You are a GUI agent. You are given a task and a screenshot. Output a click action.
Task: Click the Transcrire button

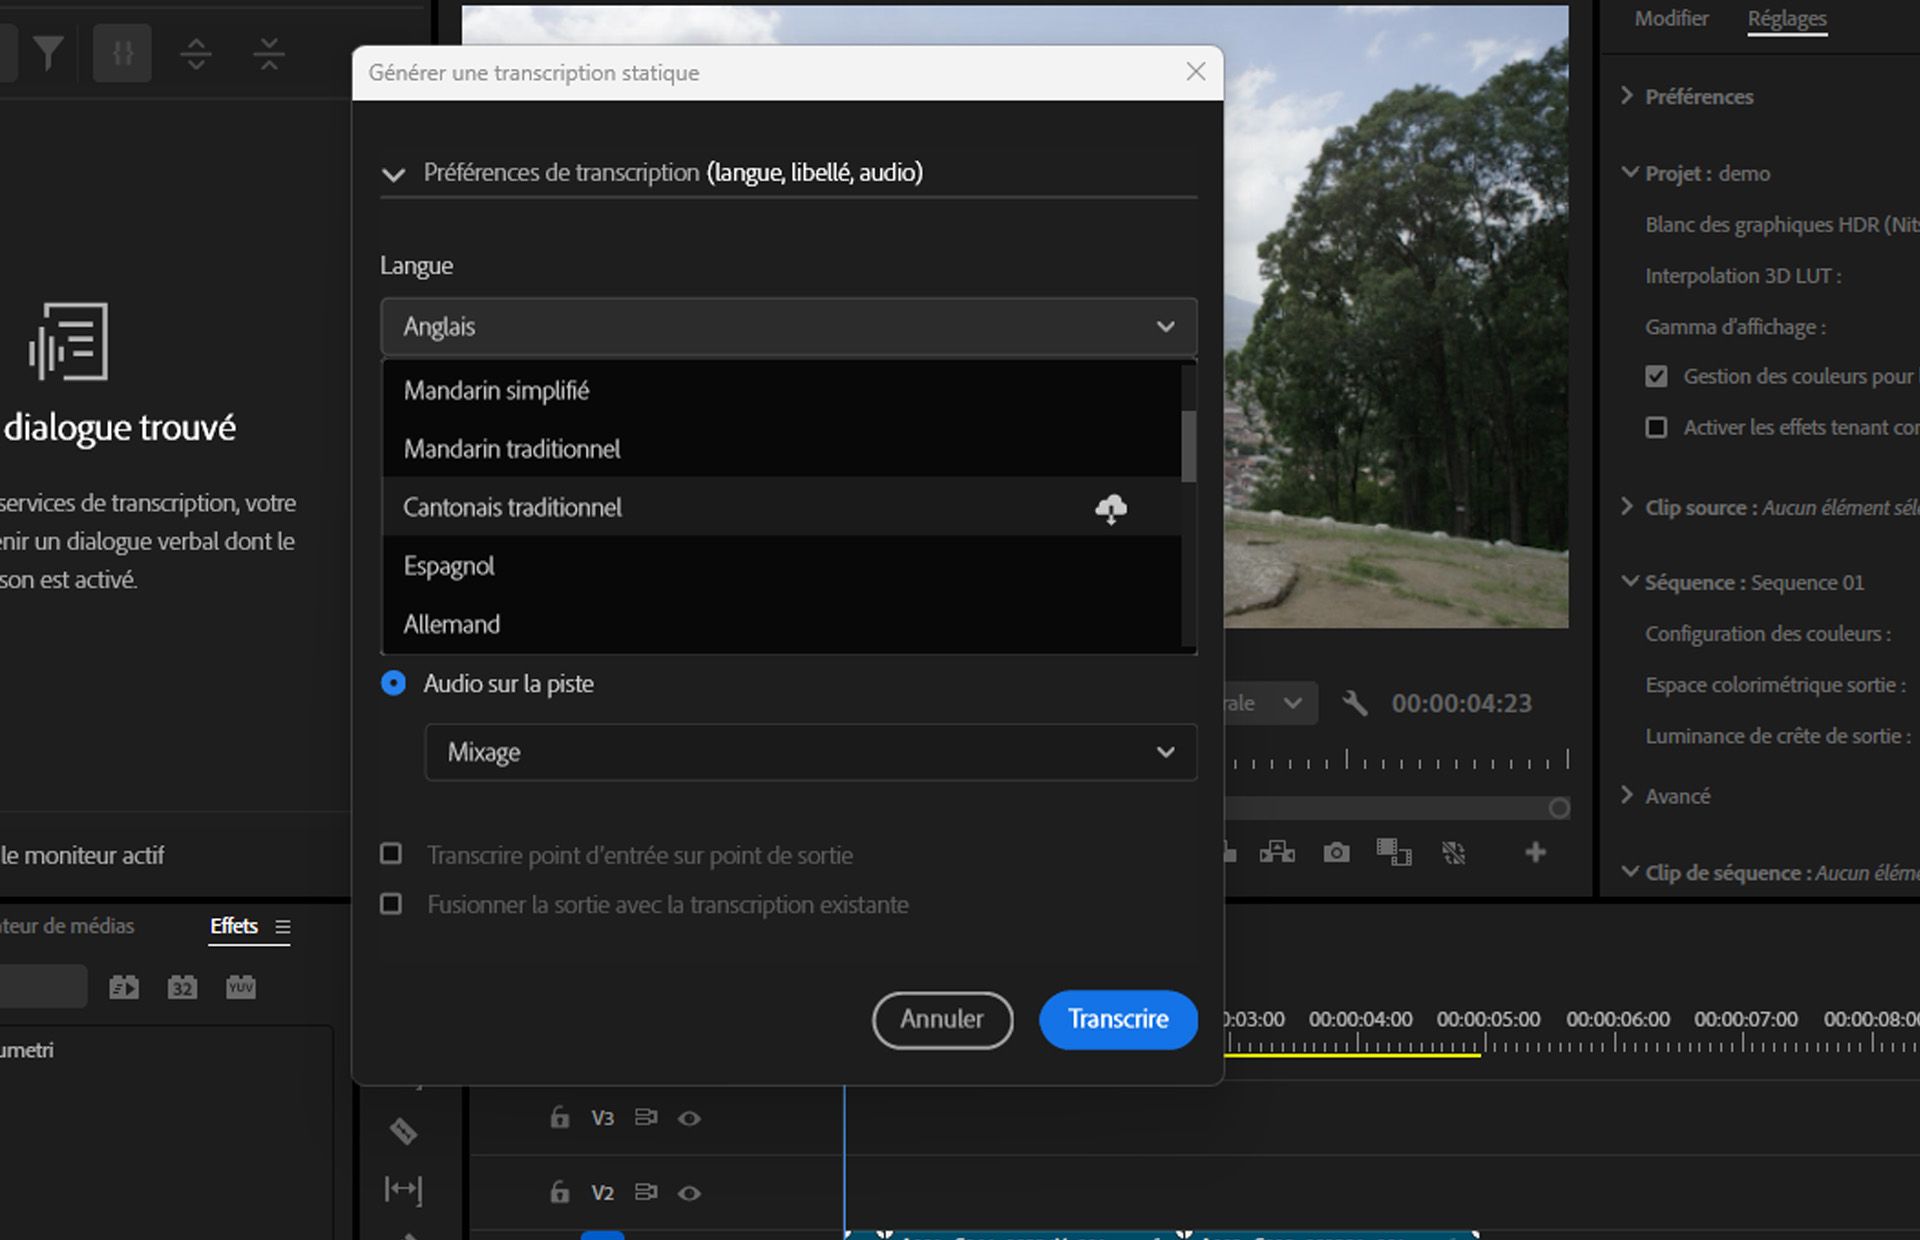click(x=1117, y=1020)
